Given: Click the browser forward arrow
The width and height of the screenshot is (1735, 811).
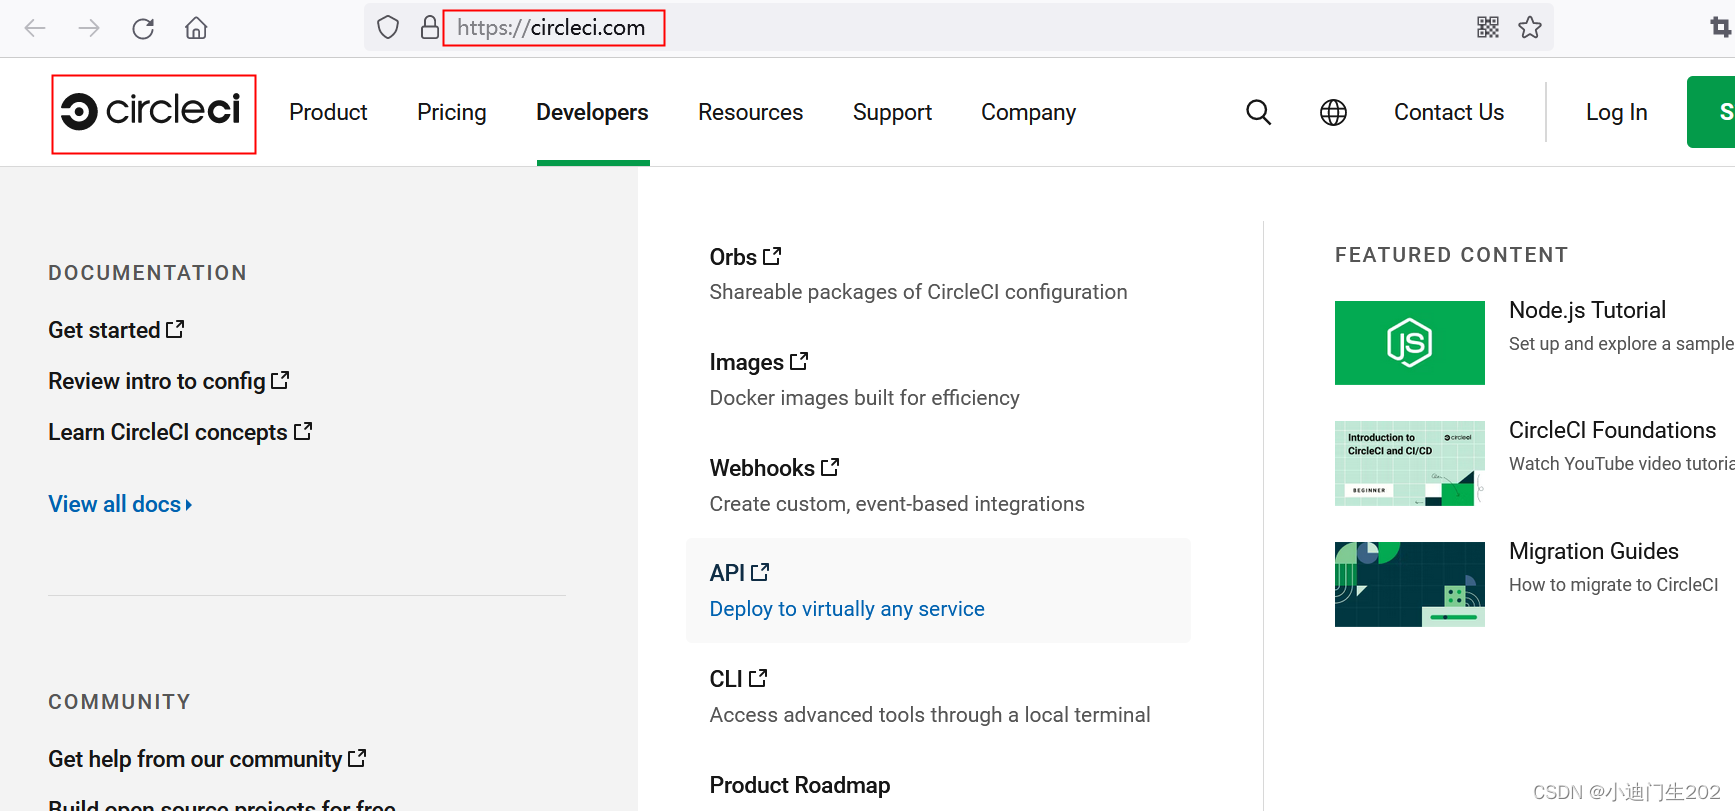Looking at the screenshot, I should tap(89, 28).
